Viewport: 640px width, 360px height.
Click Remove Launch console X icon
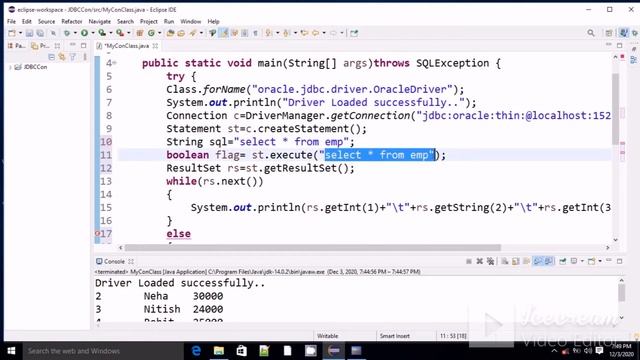tap(480, 261)
